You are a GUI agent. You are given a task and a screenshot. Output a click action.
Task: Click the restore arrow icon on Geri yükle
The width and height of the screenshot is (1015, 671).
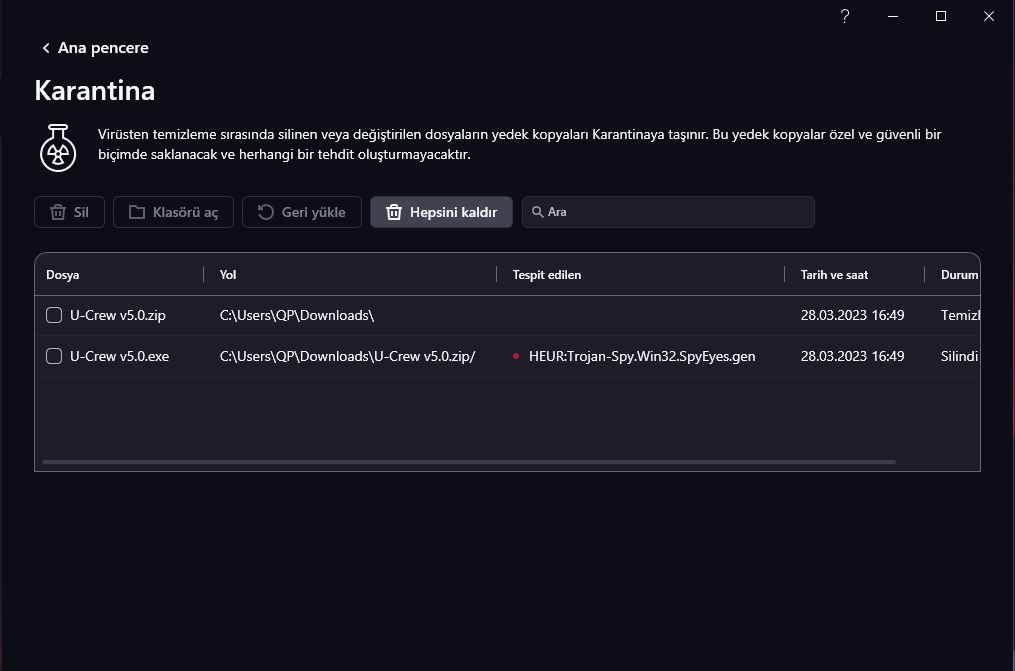266,212
